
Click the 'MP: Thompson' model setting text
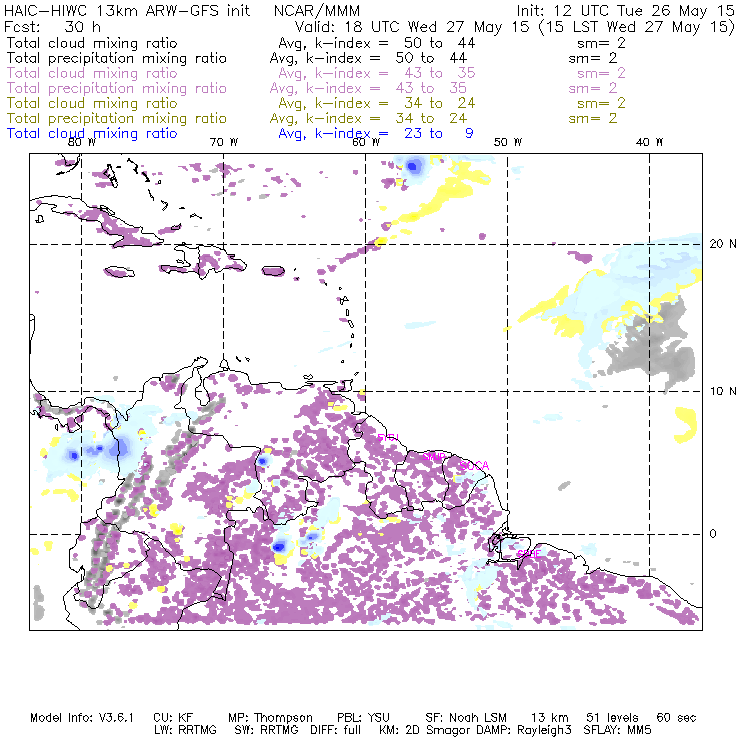[270, 718]
